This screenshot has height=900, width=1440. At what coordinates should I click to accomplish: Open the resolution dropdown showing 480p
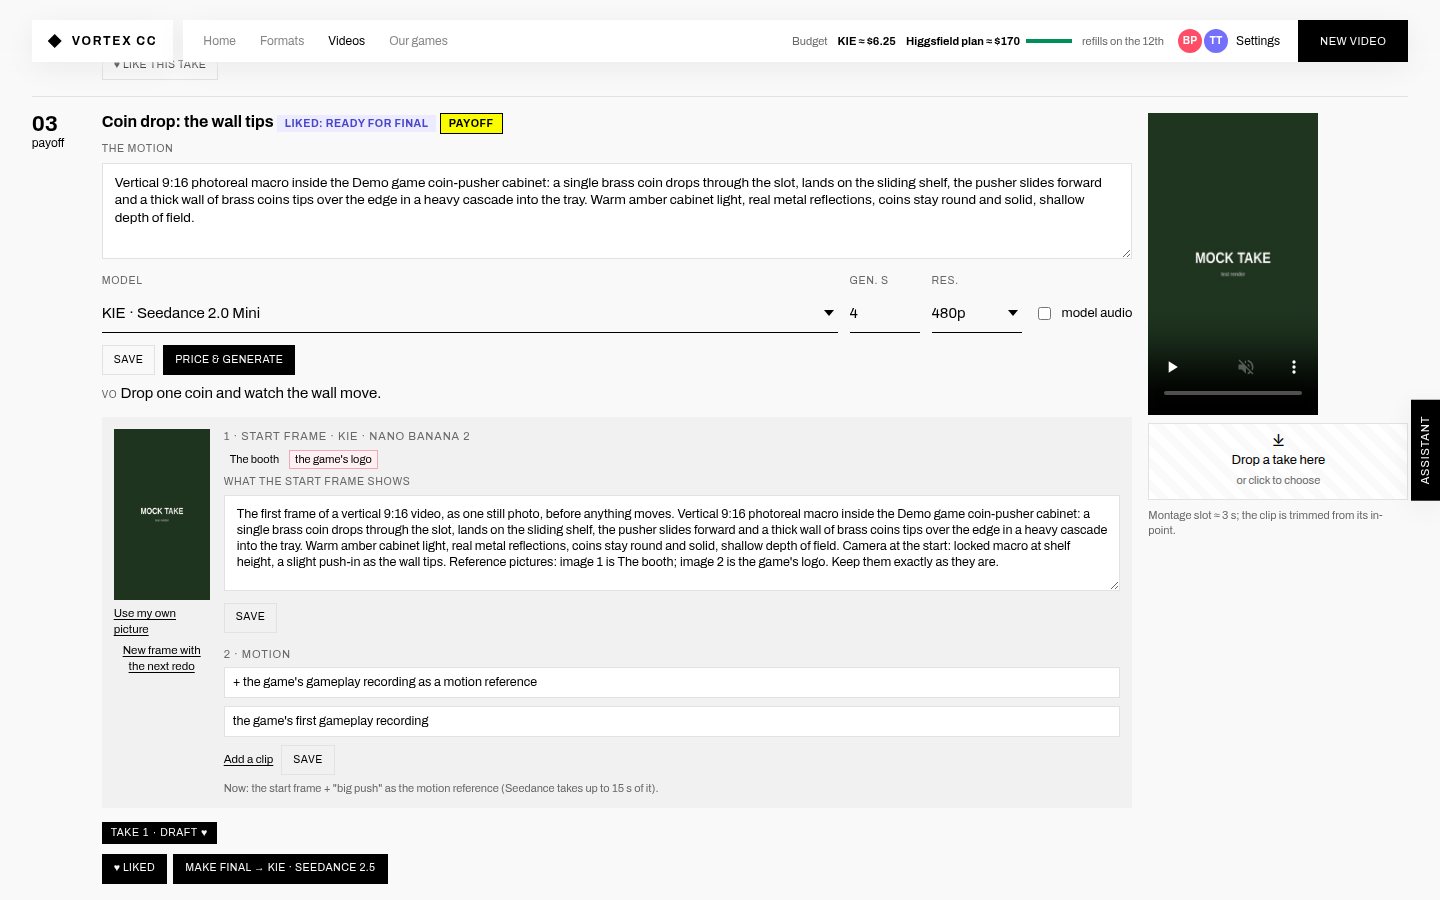click(976, 313)
